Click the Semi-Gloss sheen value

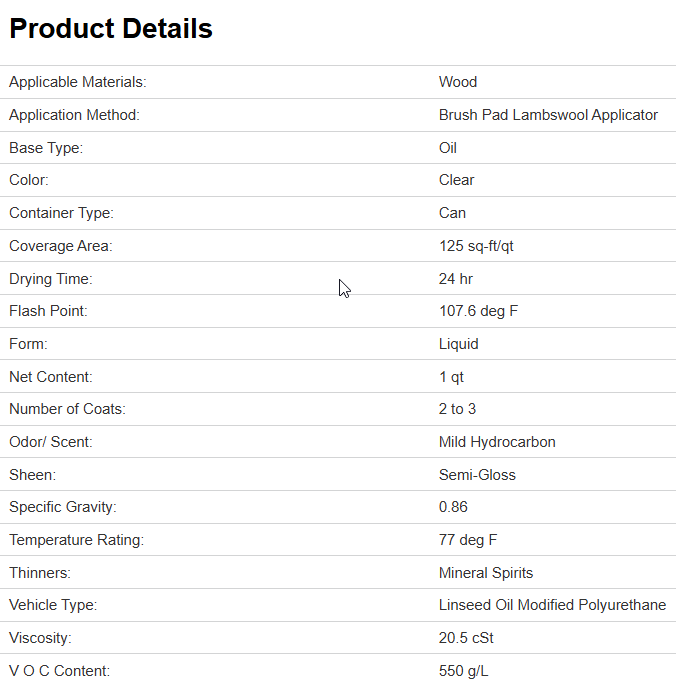coord(477,475)
